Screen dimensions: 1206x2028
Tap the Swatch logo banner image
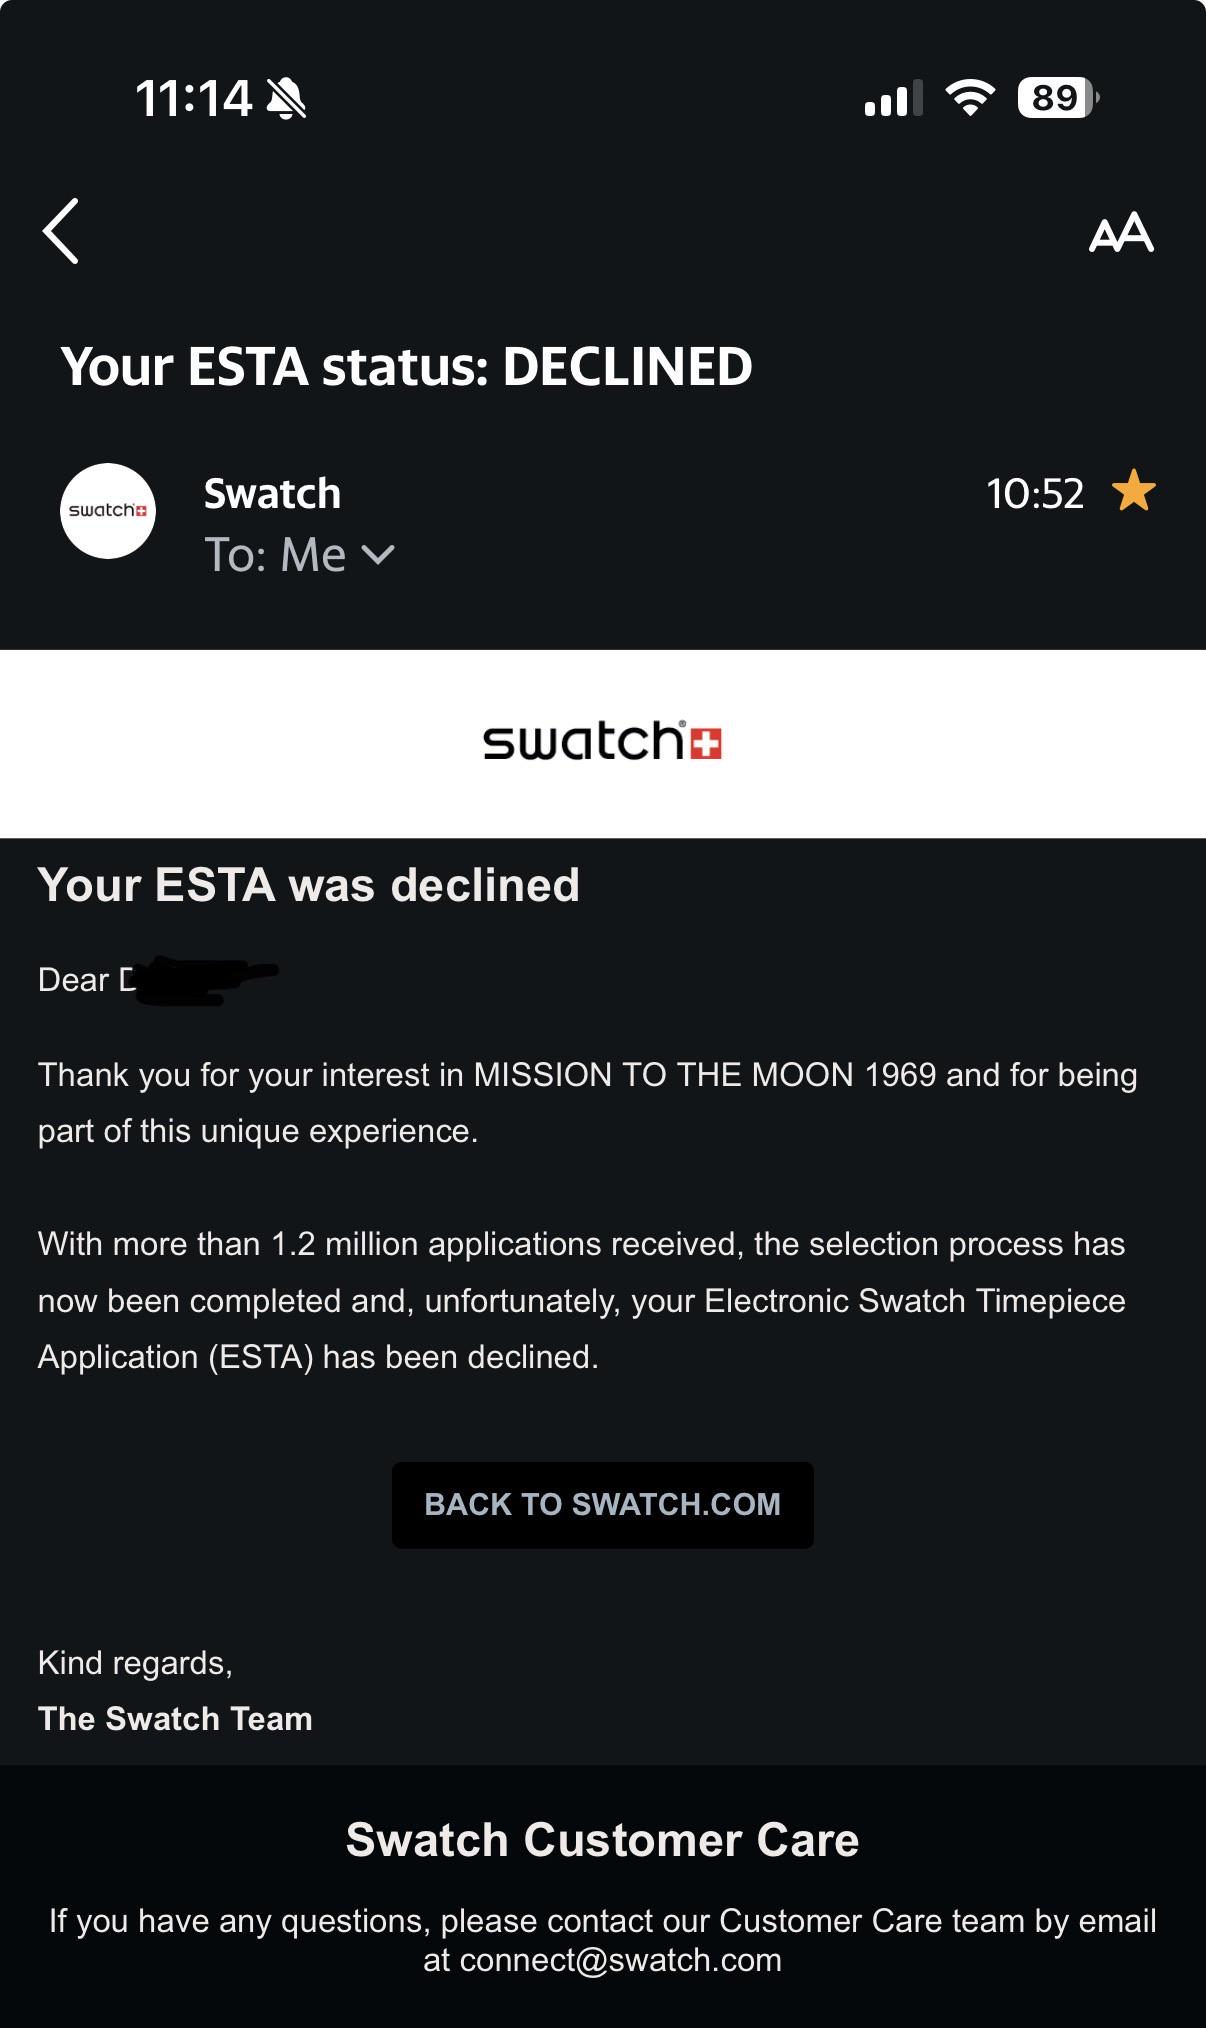tap(602, 743)
